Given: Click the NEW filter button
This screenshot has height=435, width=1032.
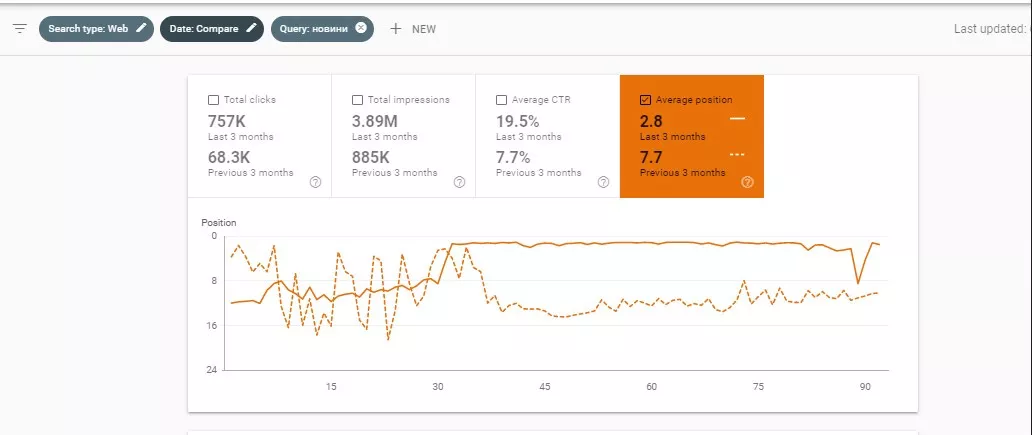Looking at the screenshot, I should pos(413,29).
